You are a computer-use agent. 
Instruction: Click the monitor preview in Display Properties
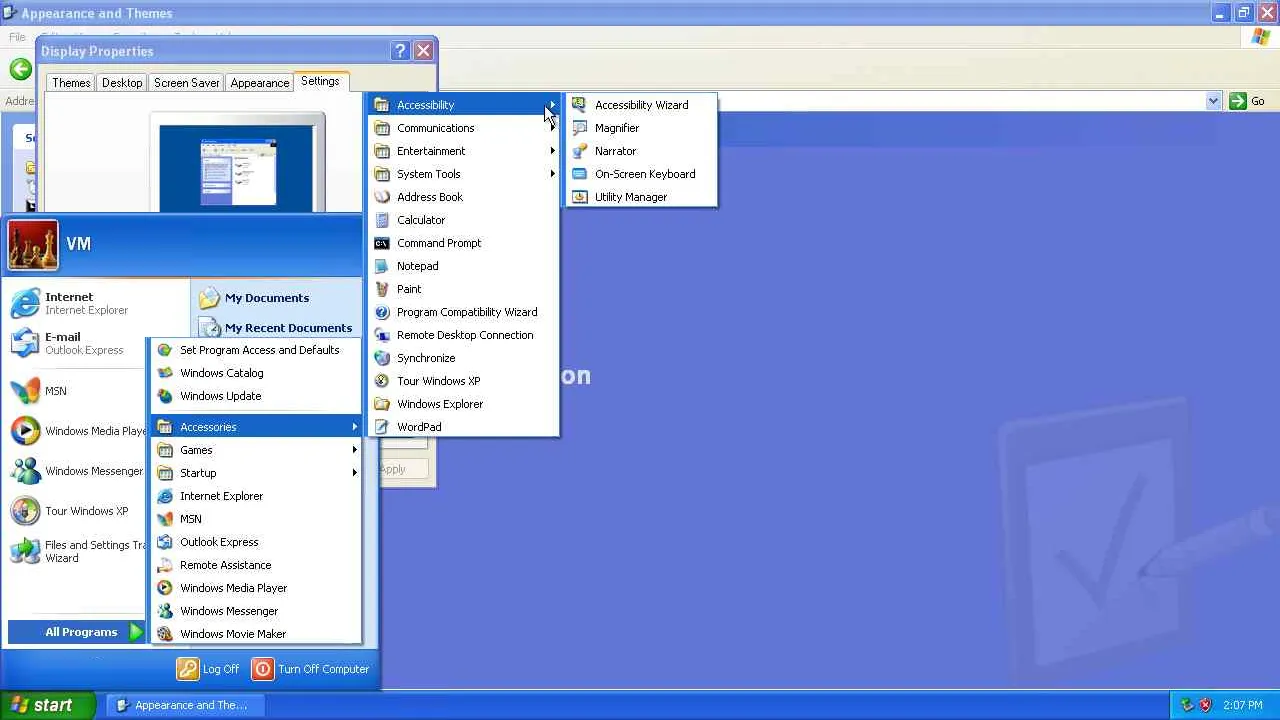point(238,168)
